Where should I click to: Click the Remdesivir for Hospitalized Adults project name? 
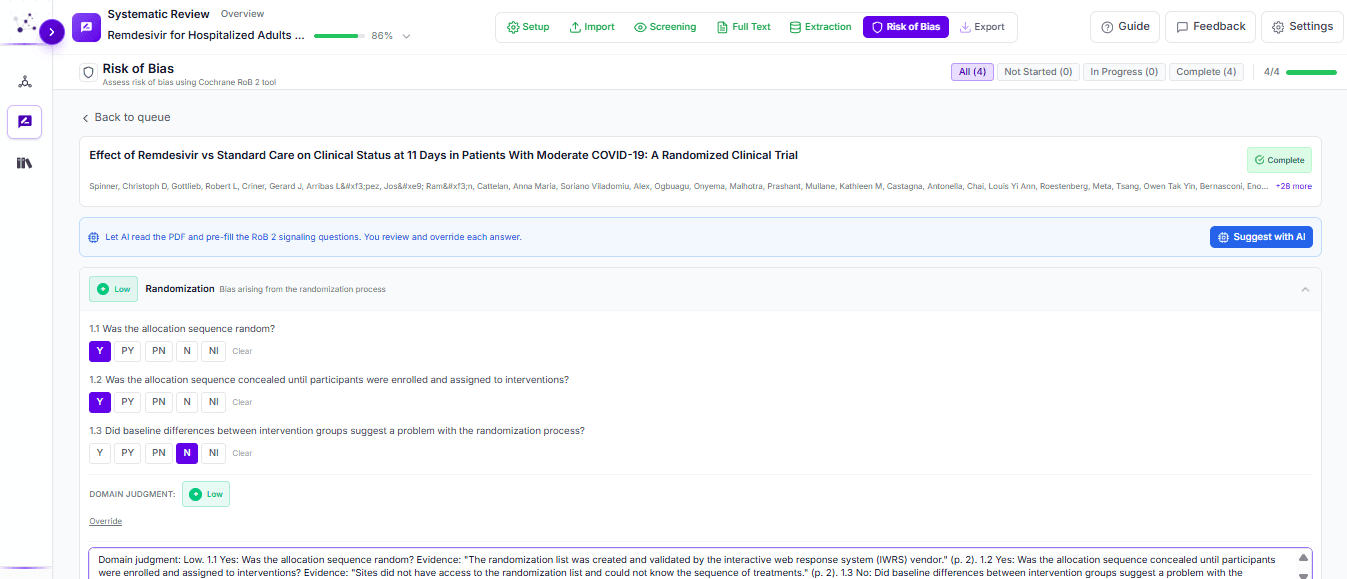206,35
